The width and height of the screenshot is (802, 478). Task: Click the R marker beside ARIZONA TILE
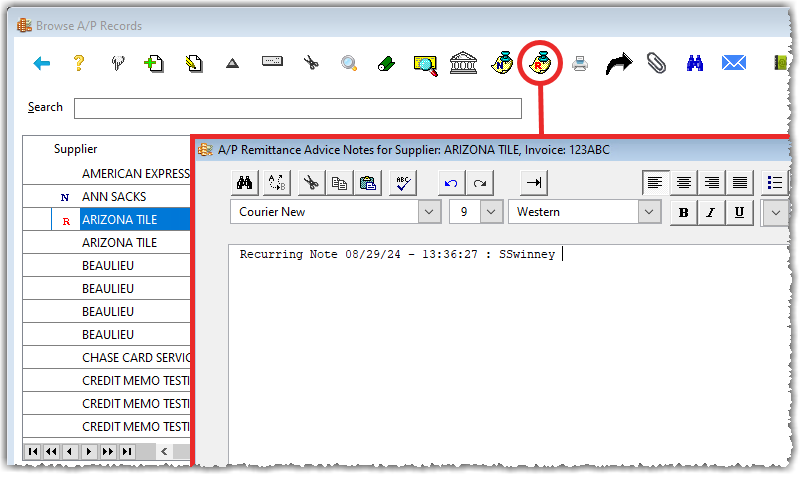pos(66,221)
